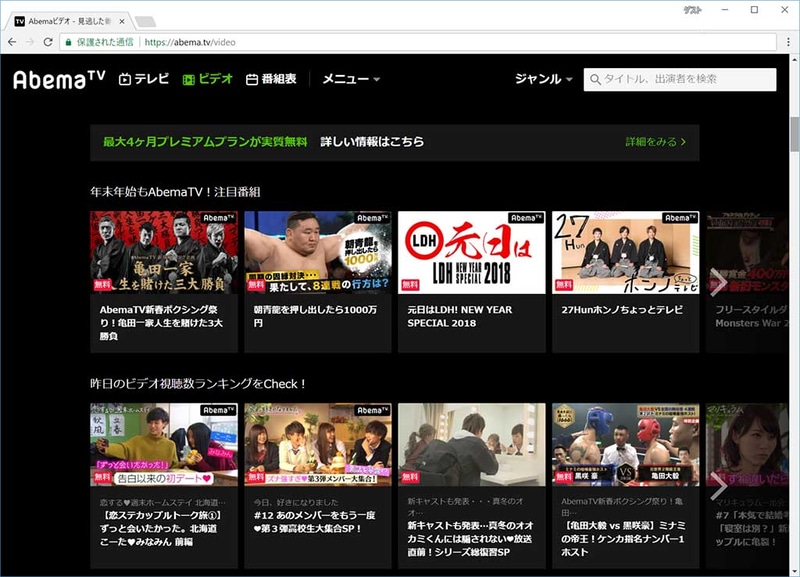800x577 pixels.
Task: Open the 番組表 schedule
Action: pos(271,79)
